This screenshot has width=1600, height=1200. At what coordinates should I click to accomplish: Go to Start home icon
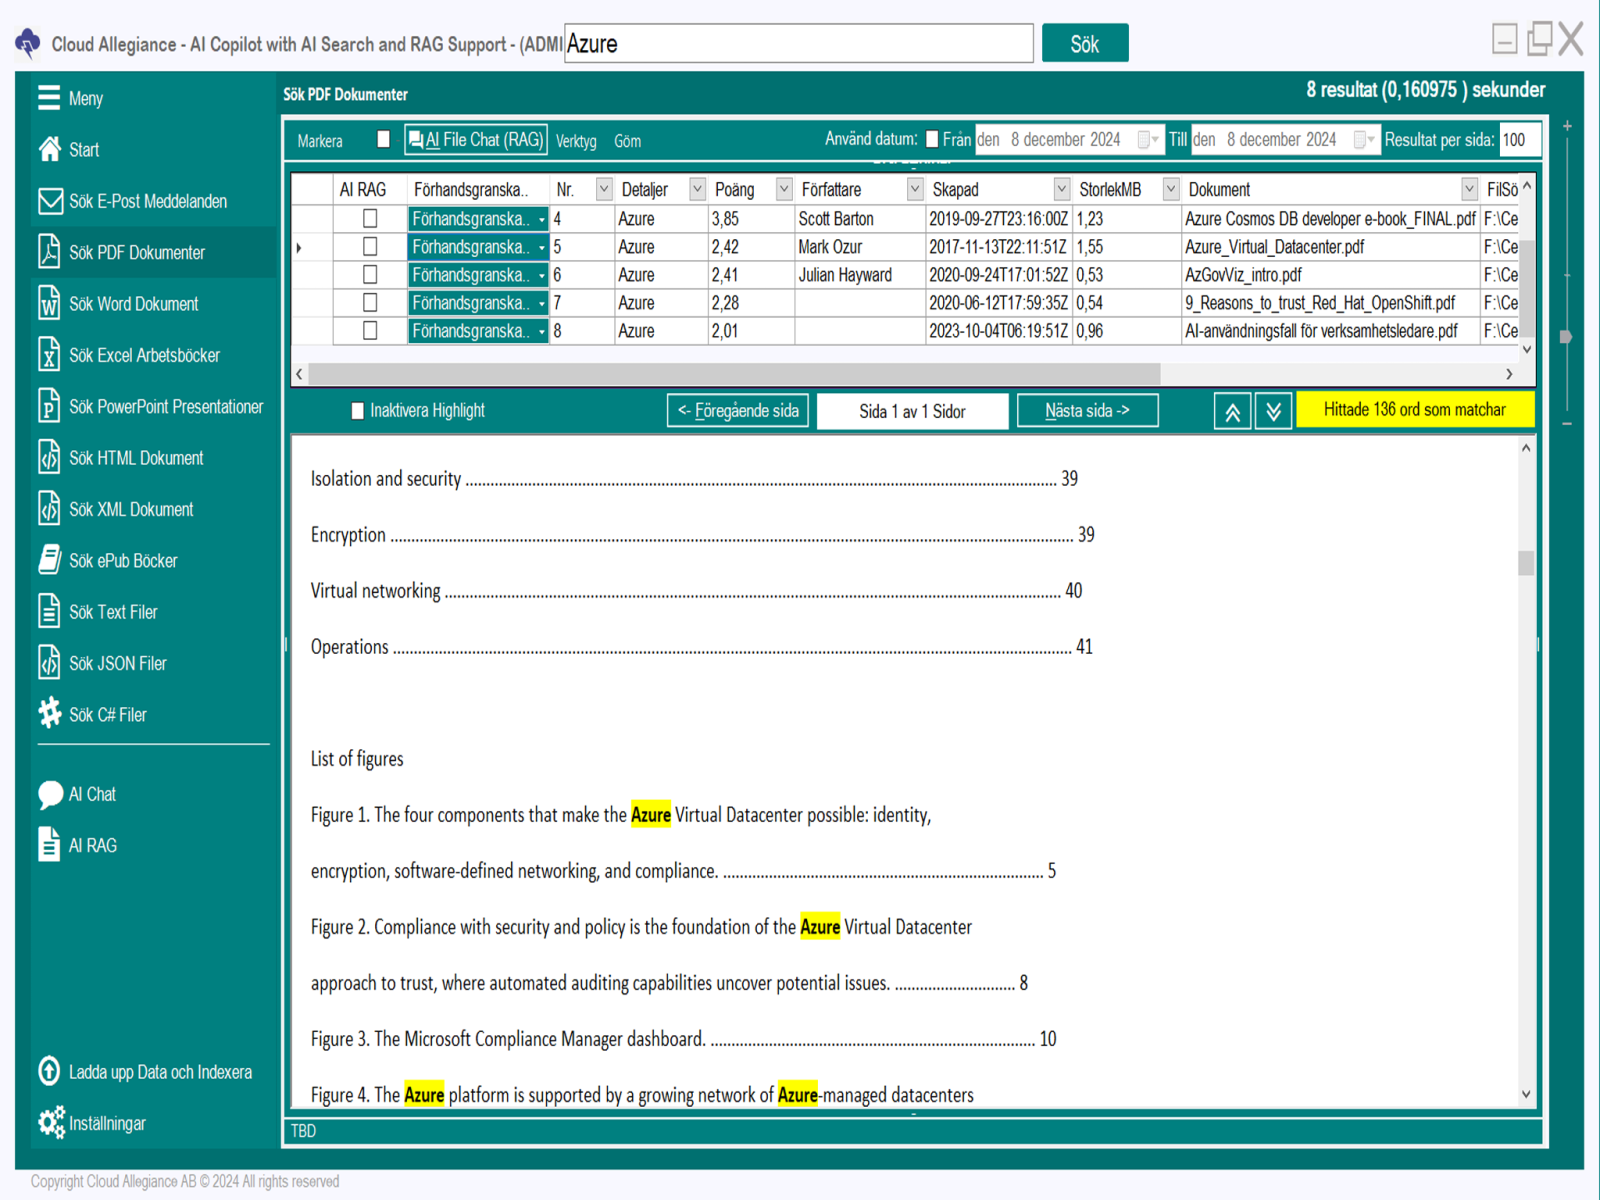[x=49, y=149]
